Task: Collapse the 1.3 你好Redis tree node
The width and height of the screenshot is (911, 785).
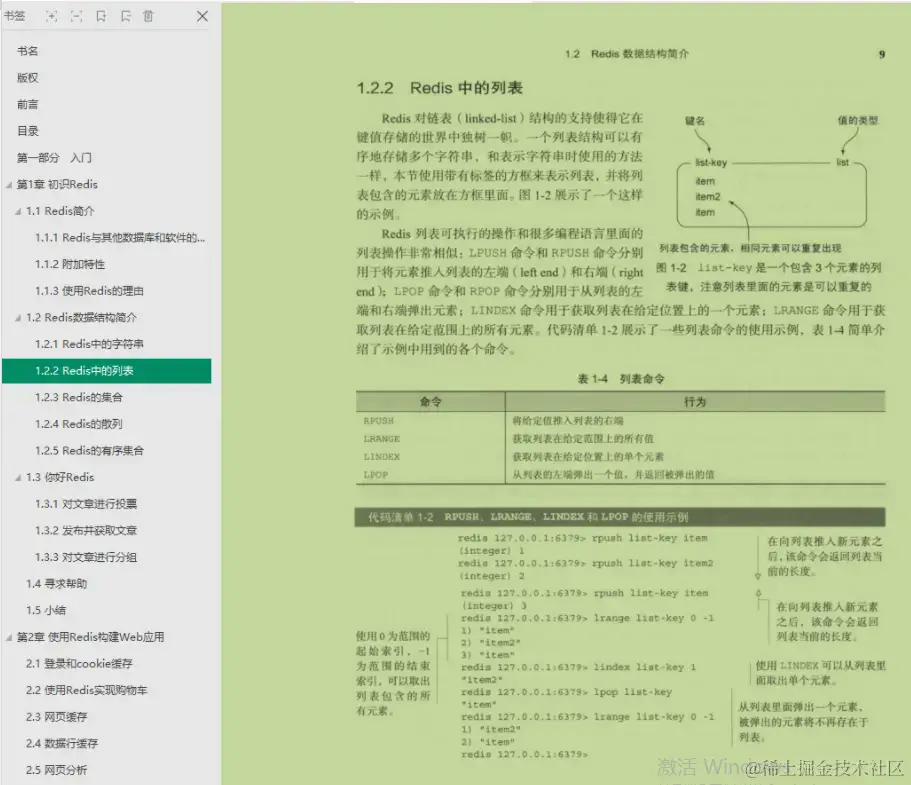Action: (18, 478)
